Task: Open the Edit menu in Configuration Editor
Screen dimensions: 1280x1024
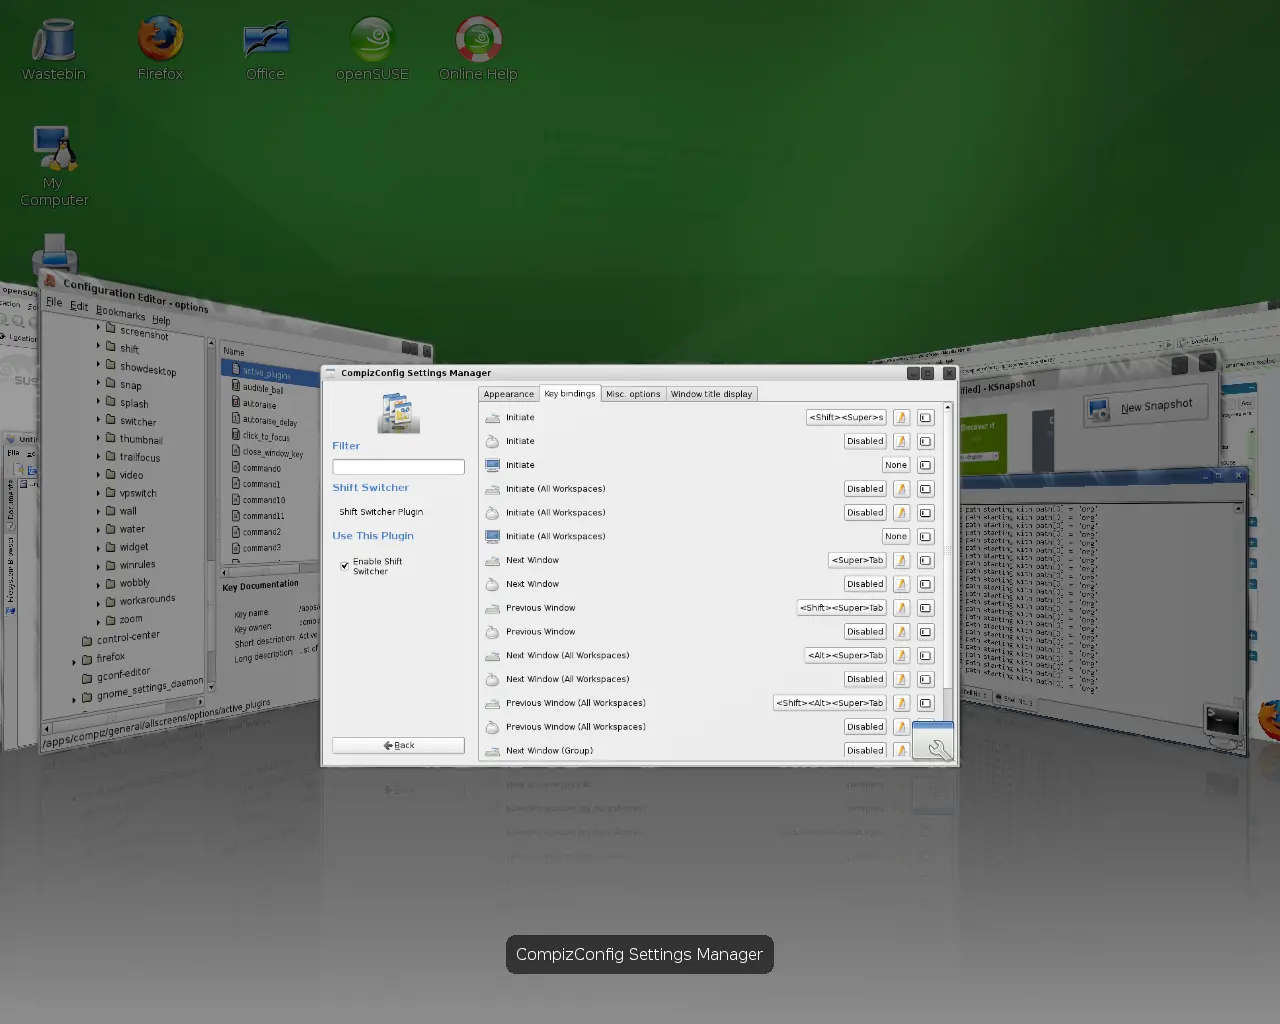Action: click(x=79, y=306)
